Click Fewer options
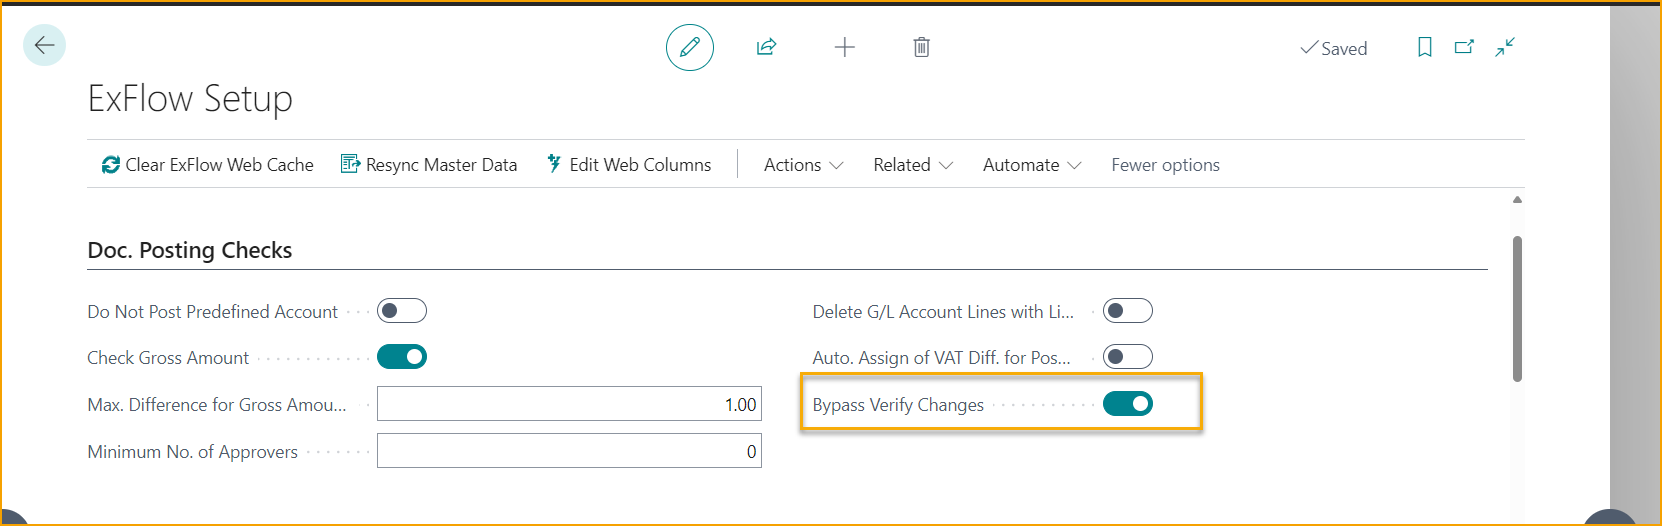The image size is (1662, 526). coord(1166,165)
